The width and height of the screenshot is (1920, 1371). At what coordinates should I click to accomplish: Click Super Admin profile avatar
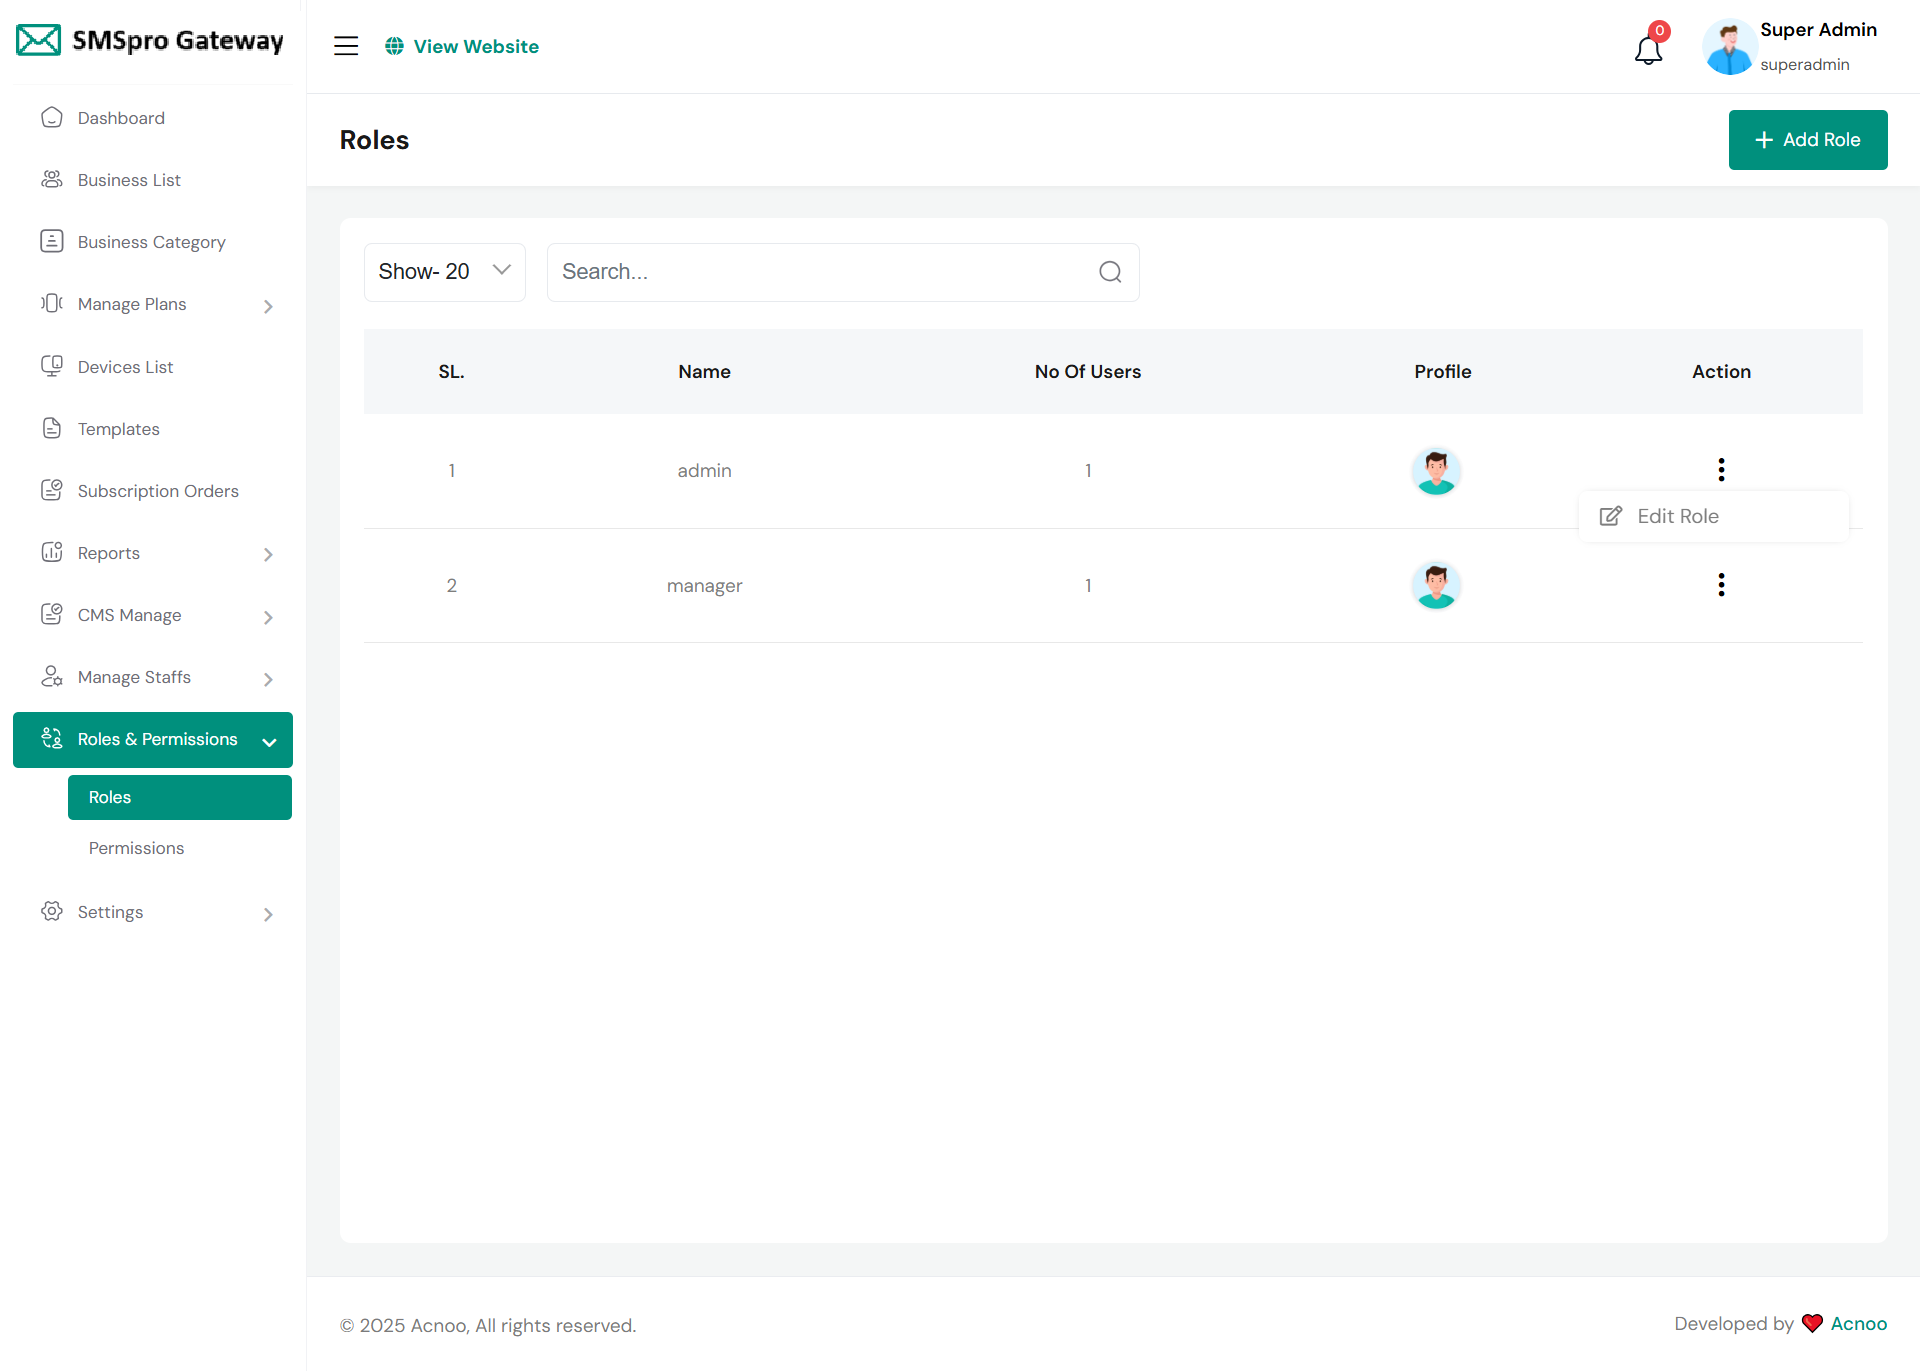[1729, 47]
